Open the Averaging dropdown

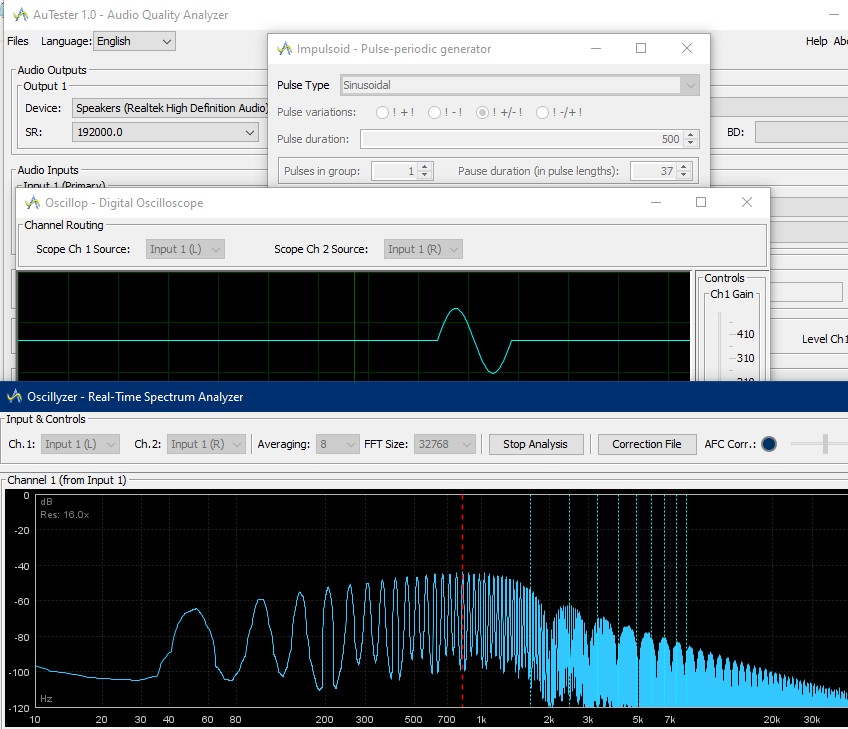(337, 444)
